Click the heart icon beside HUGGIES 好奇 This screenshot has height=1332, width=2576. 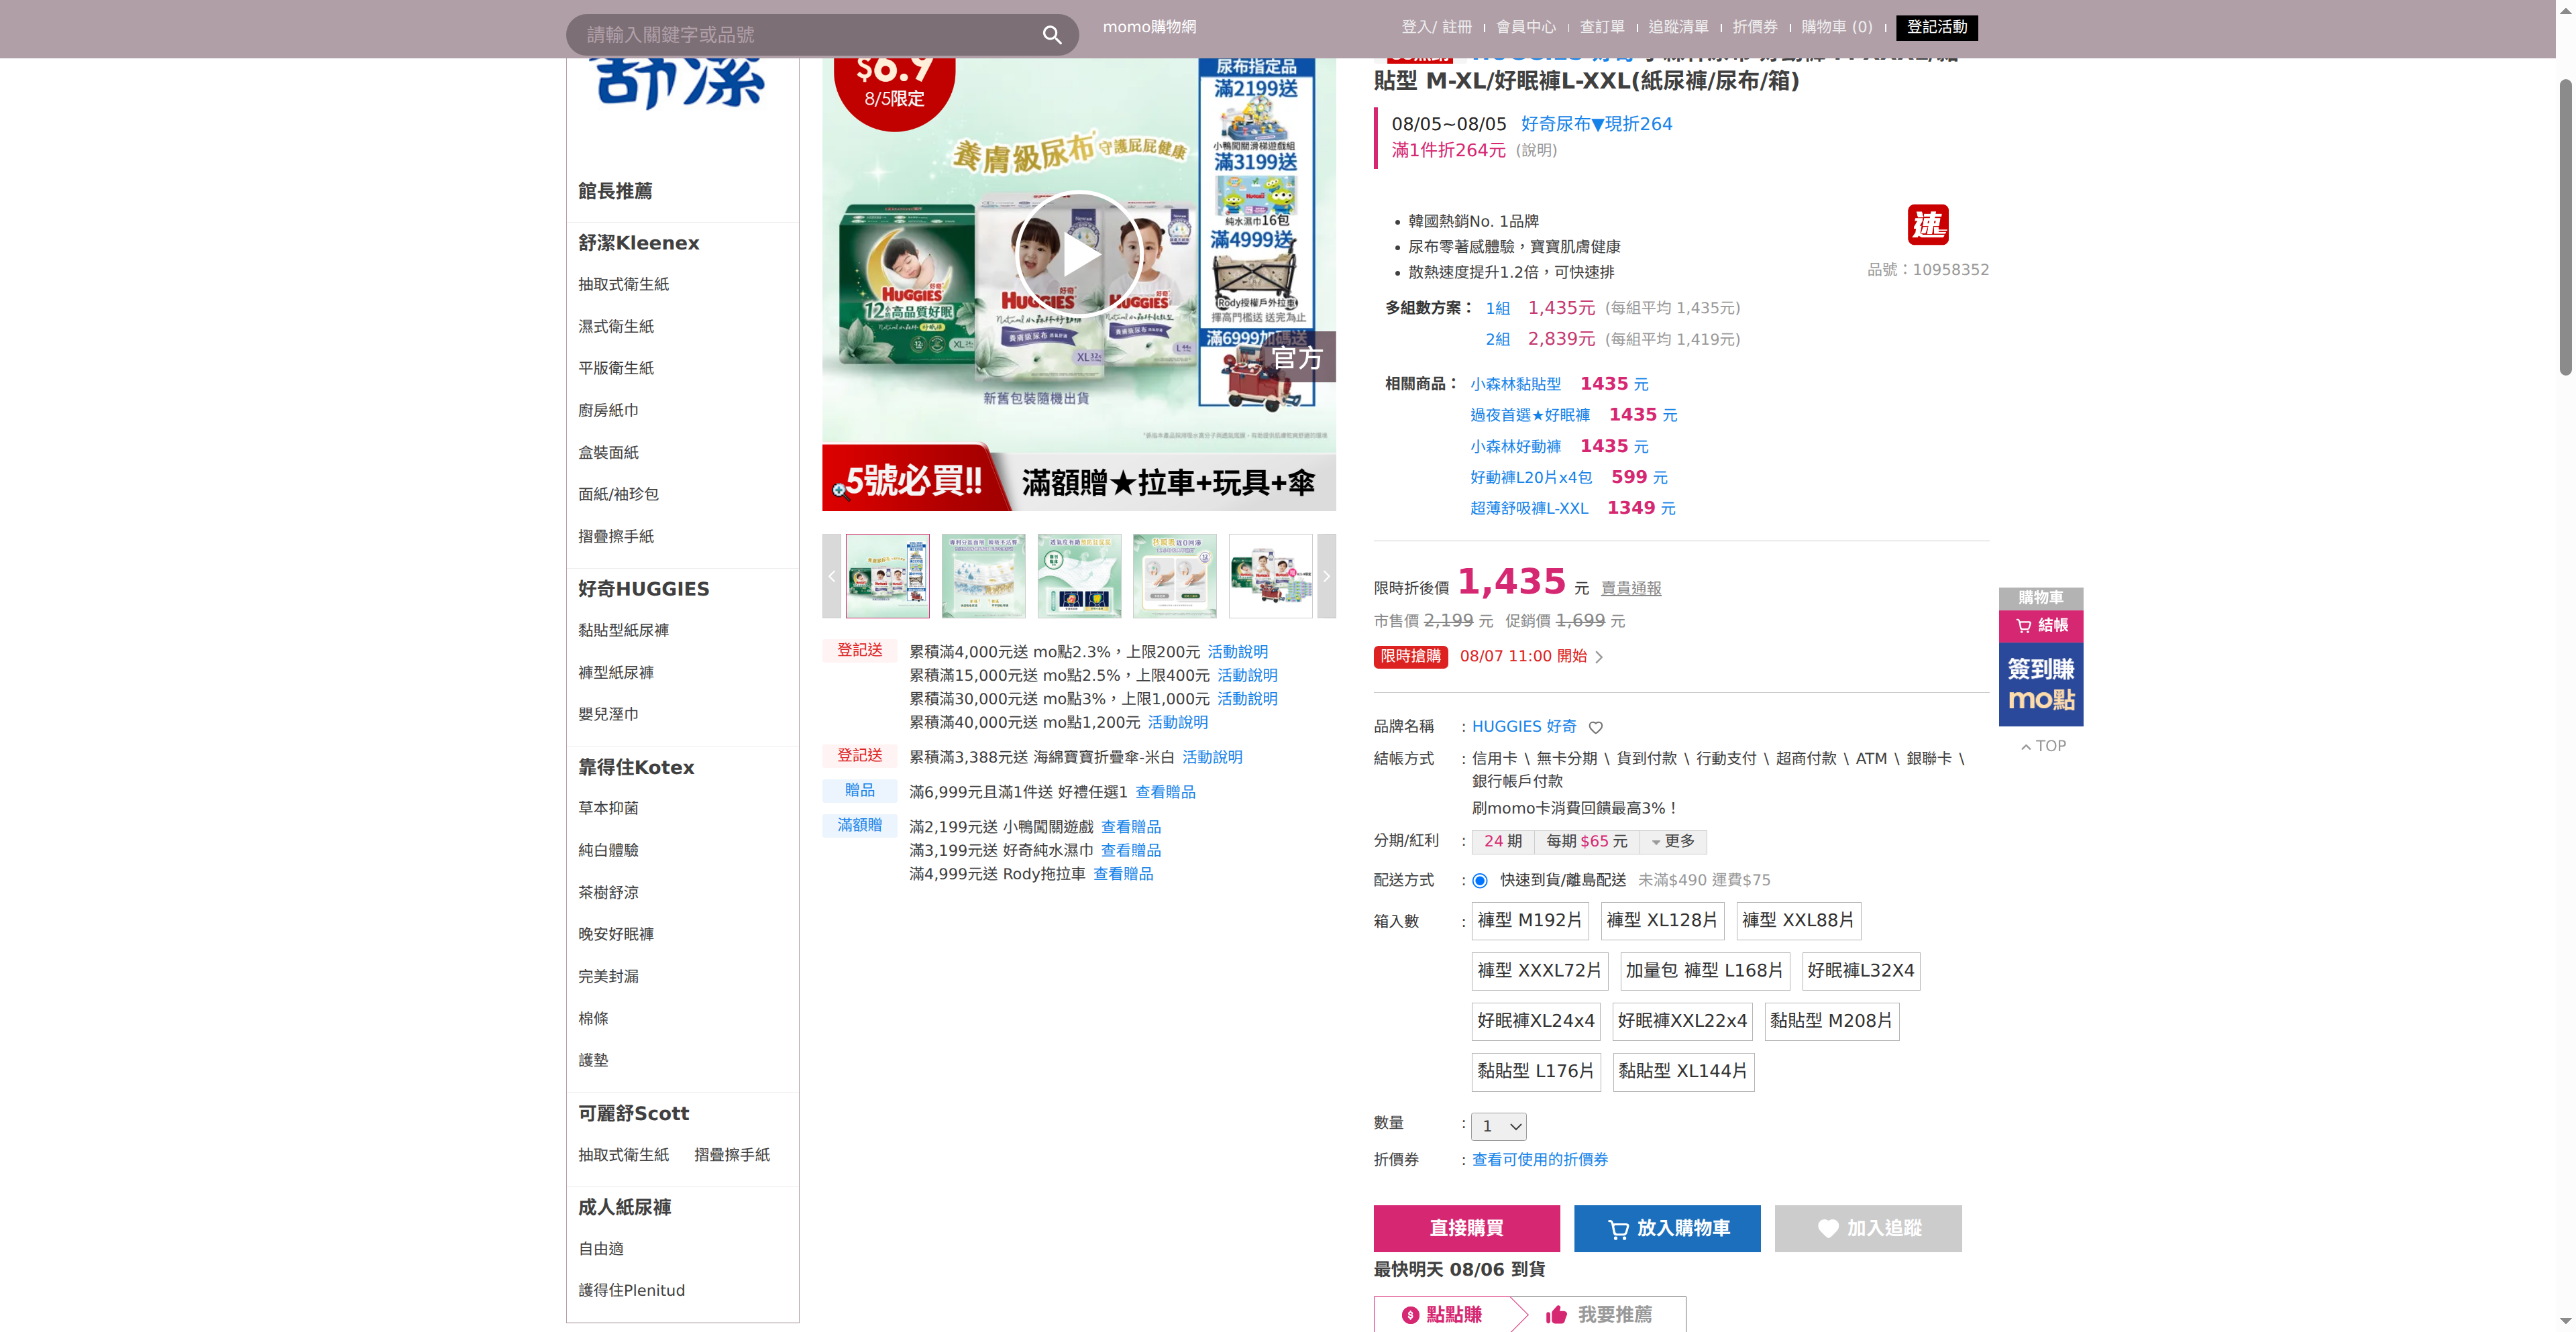1596,727
